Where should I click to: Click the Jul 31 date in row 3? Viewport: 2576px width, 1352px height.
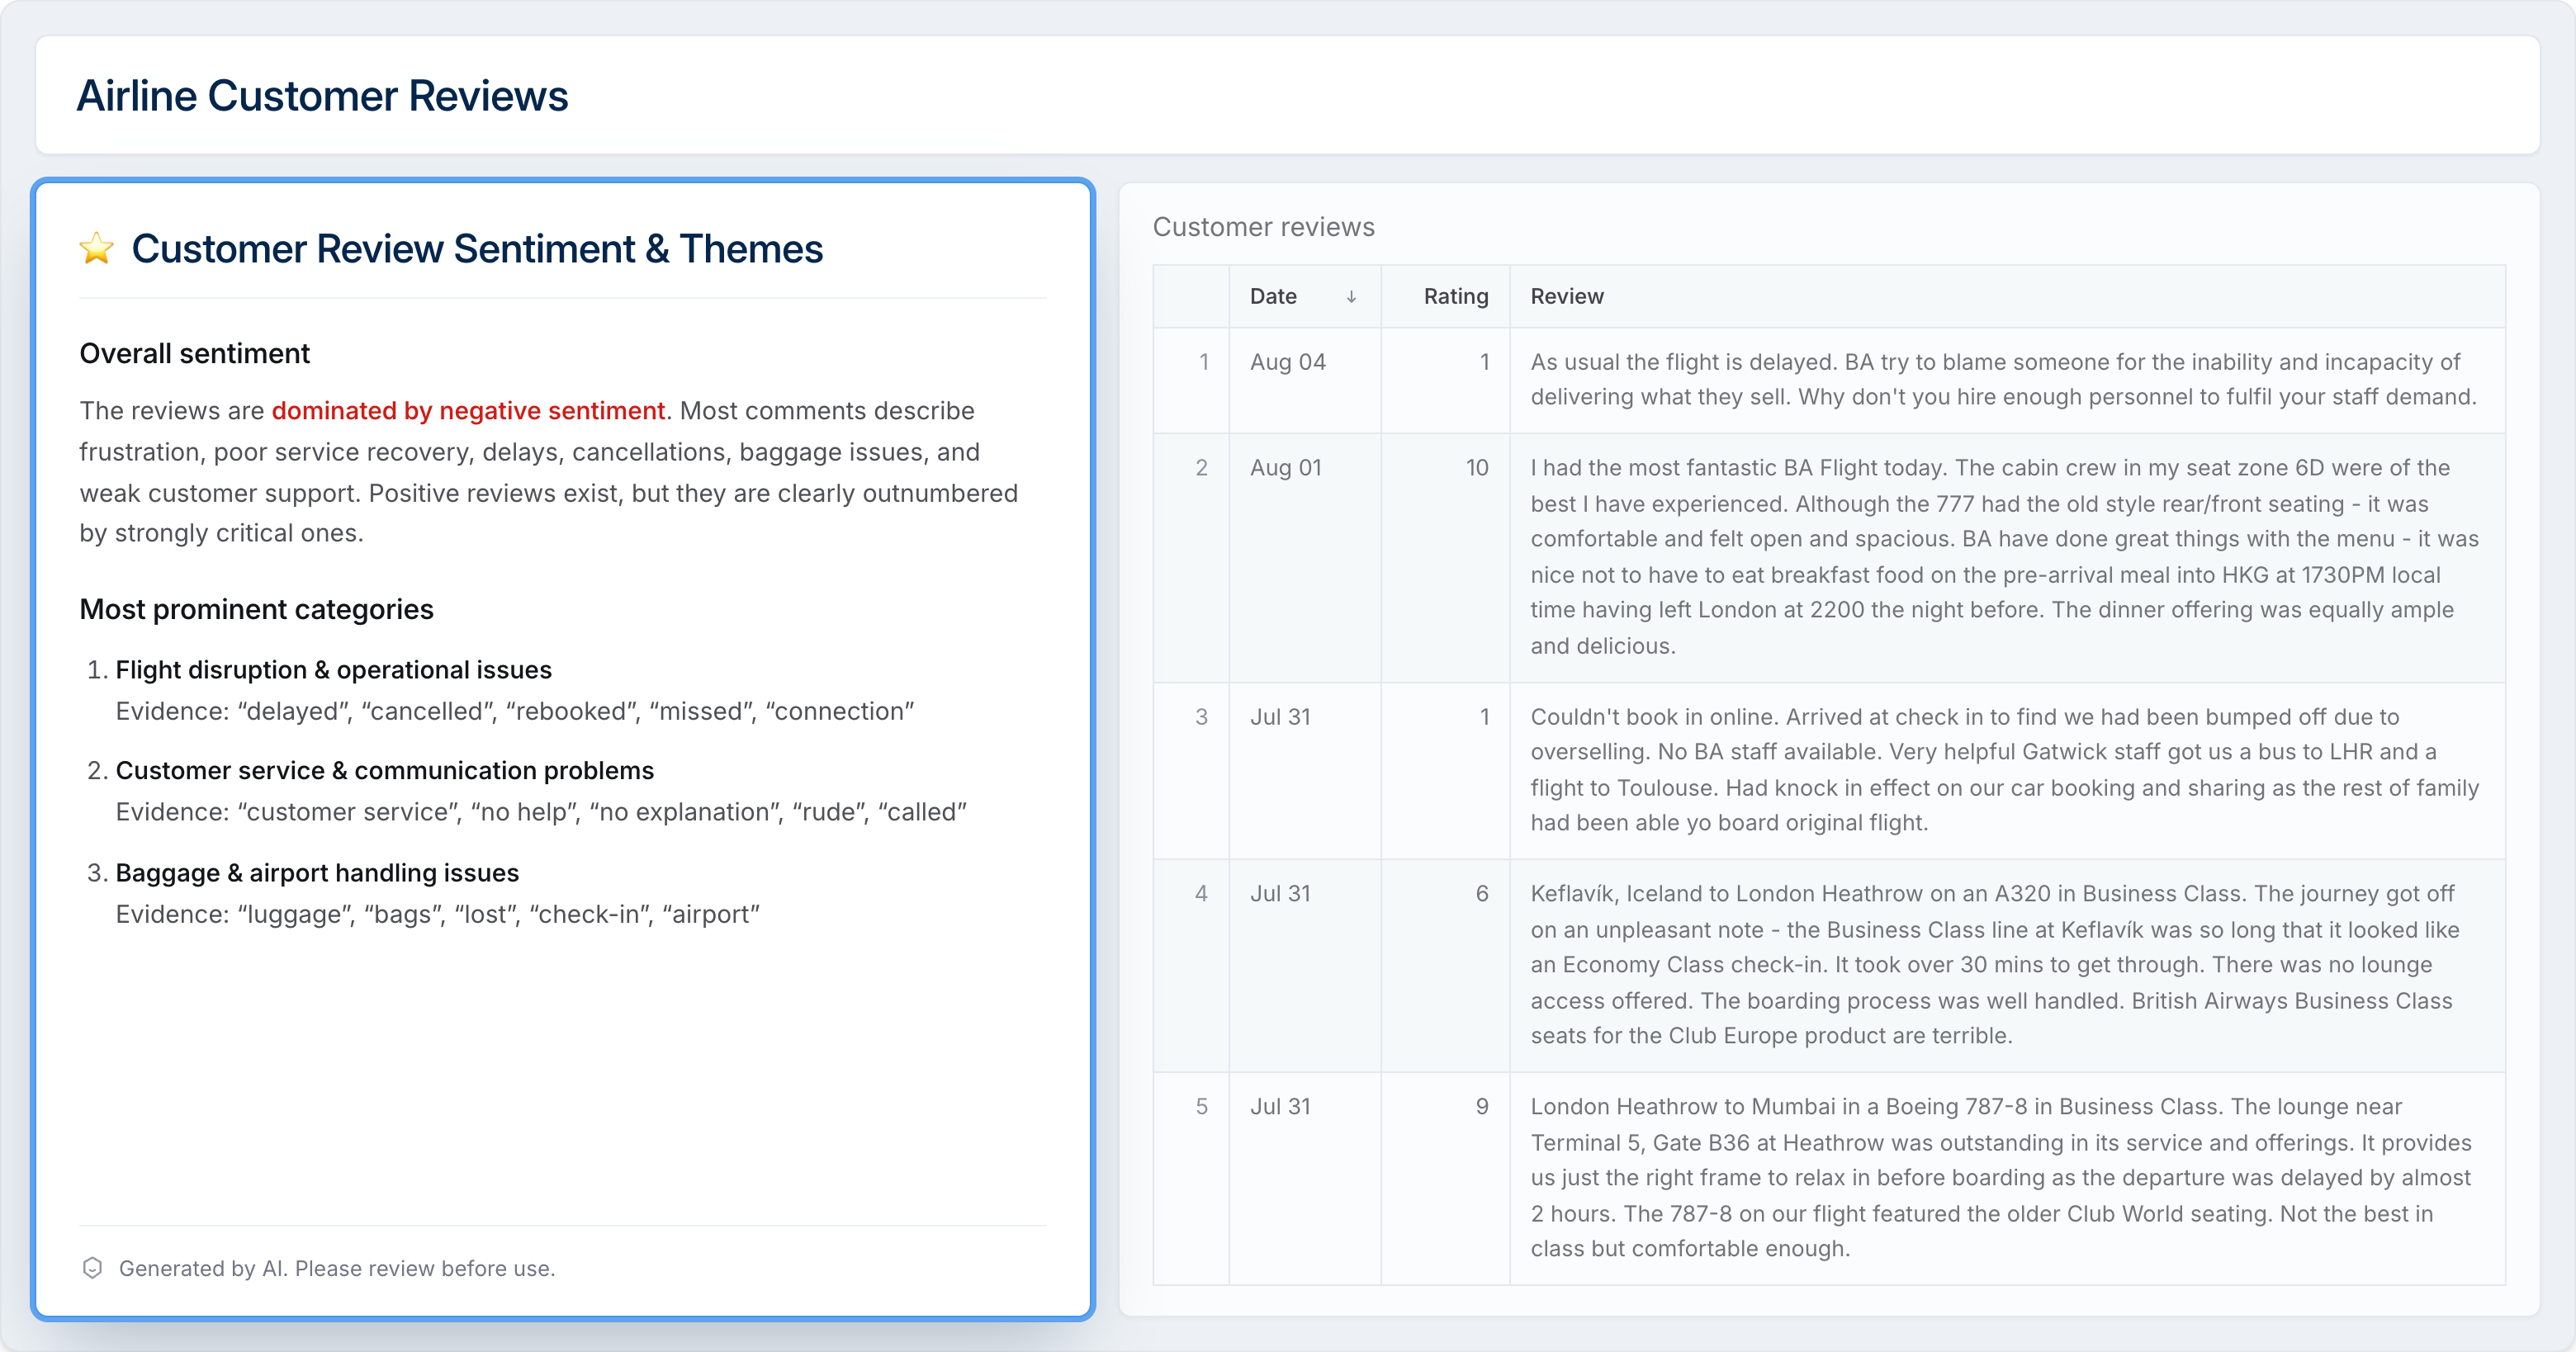pyautogui.click(x=1305, y=771)
